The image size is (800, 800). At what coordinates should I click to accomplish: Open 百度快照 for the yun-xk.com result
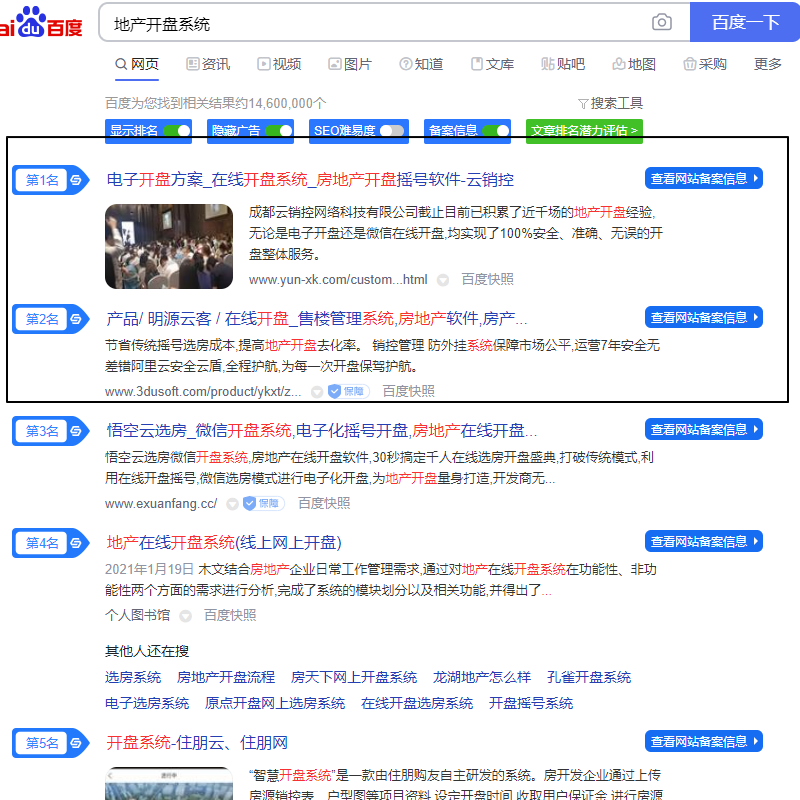click(487, 280)
